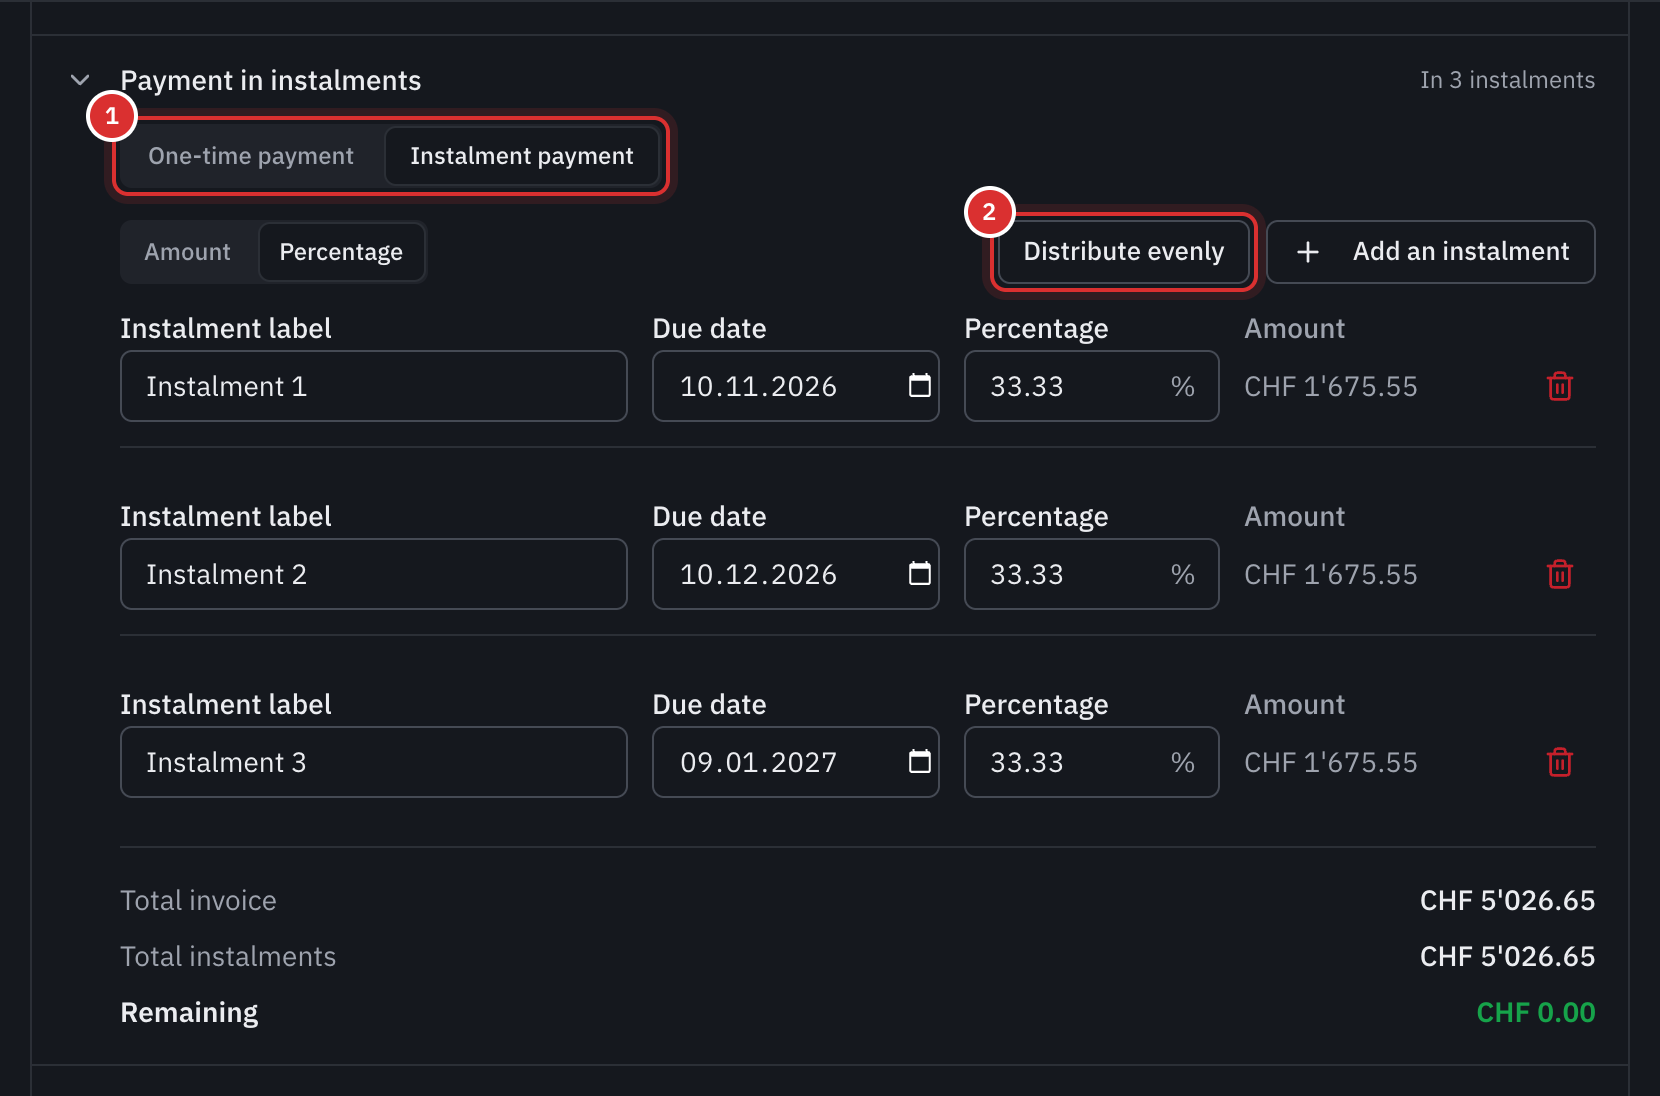Click the Total invoice CHF 5'026.65 value
This screenshot has height=1096, width=1660.
click(x=1507, y=900)
